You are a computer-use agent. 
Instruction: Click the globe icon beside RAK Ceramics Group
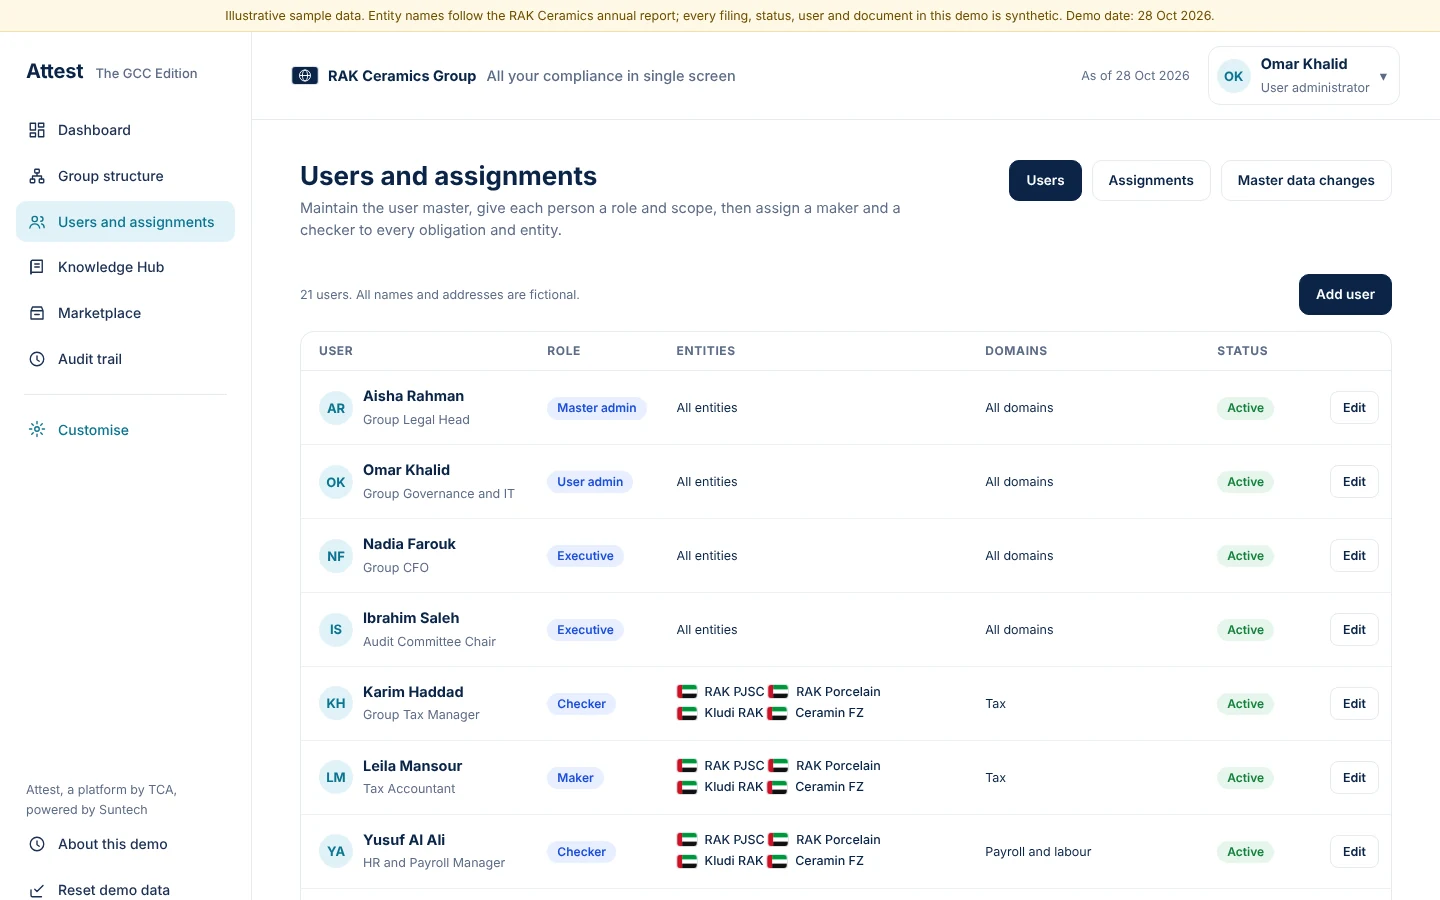point(305,76)
